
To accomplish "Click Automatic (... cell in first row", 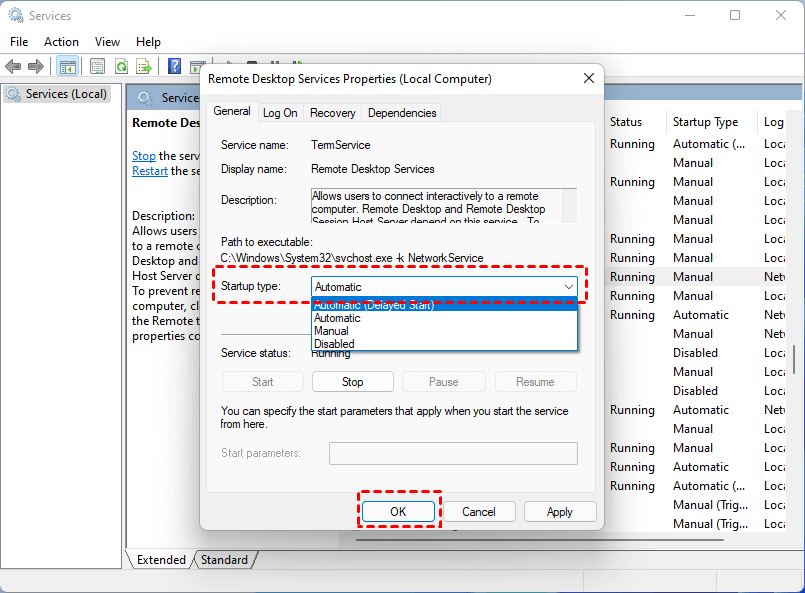I will point(708,144).
